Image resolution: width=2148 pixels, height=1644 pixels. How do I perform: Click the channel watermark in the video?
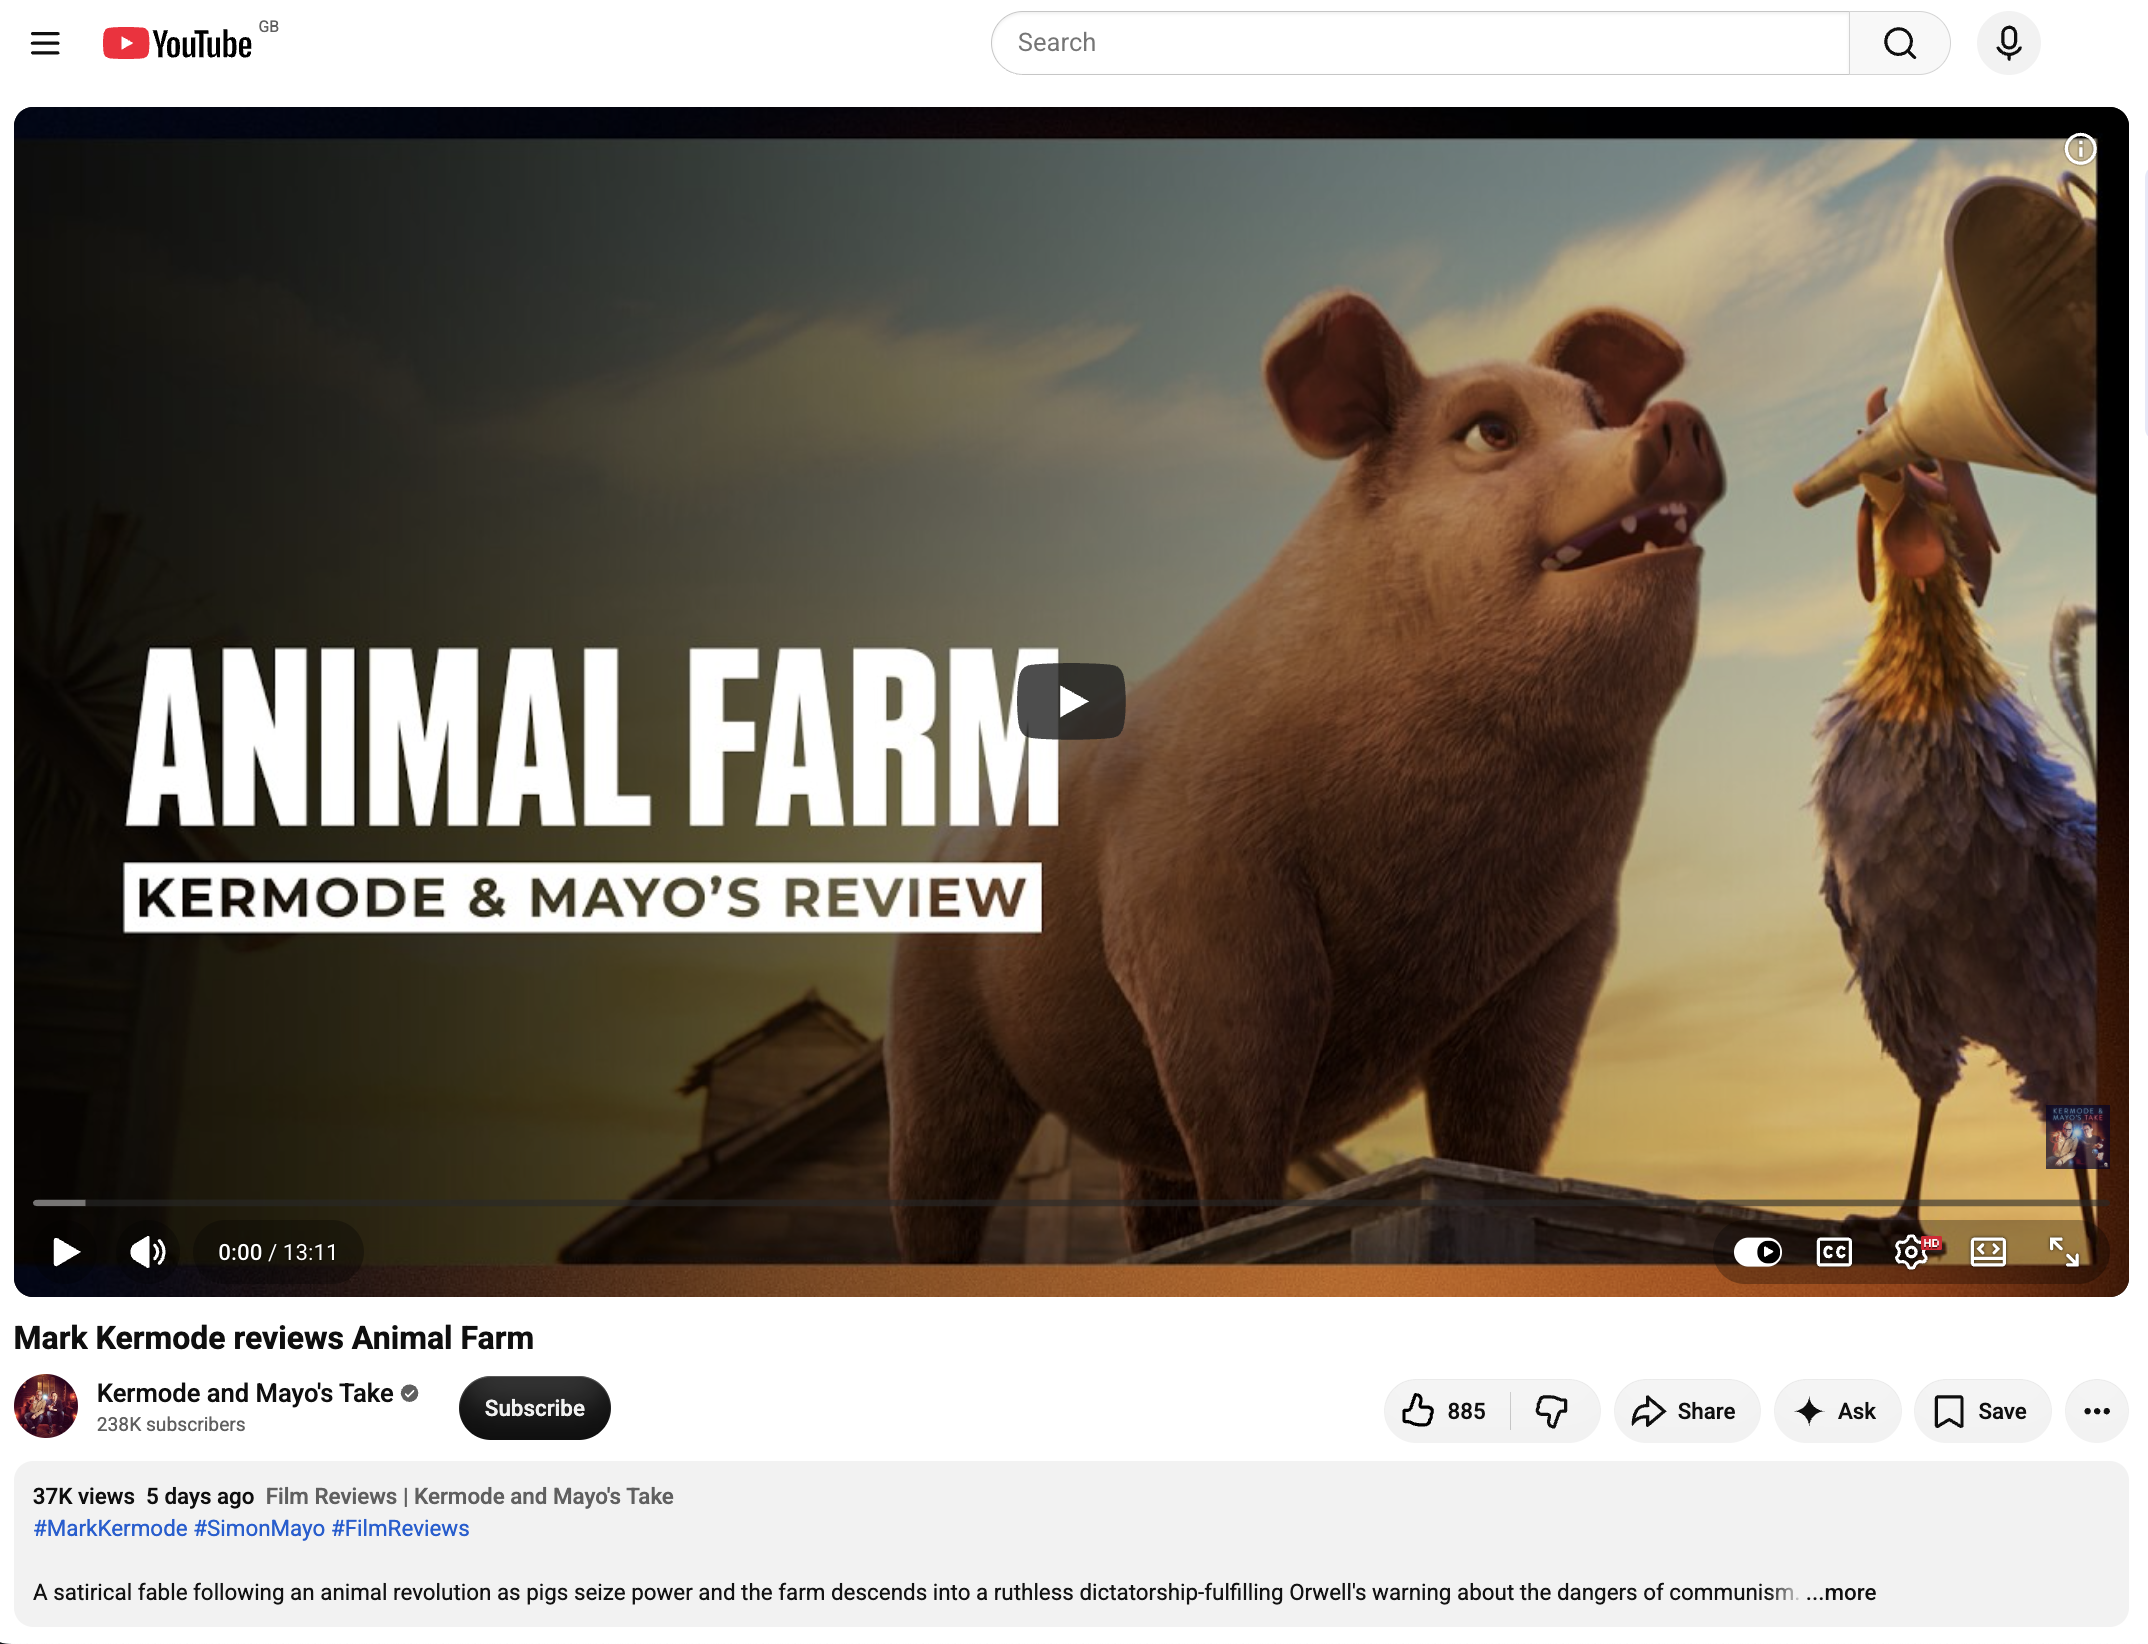(x=2077, y=1137)
